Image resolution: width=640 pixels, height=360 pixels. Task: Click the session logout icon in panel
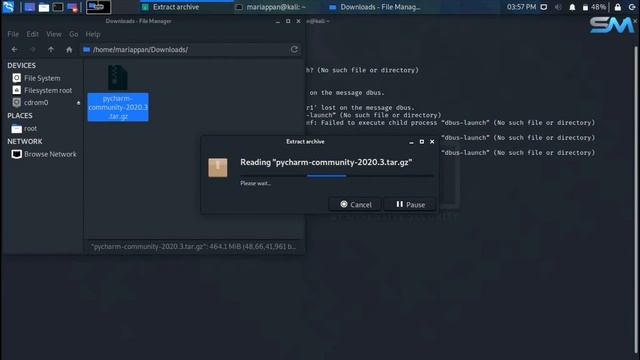tap(632, 7)
